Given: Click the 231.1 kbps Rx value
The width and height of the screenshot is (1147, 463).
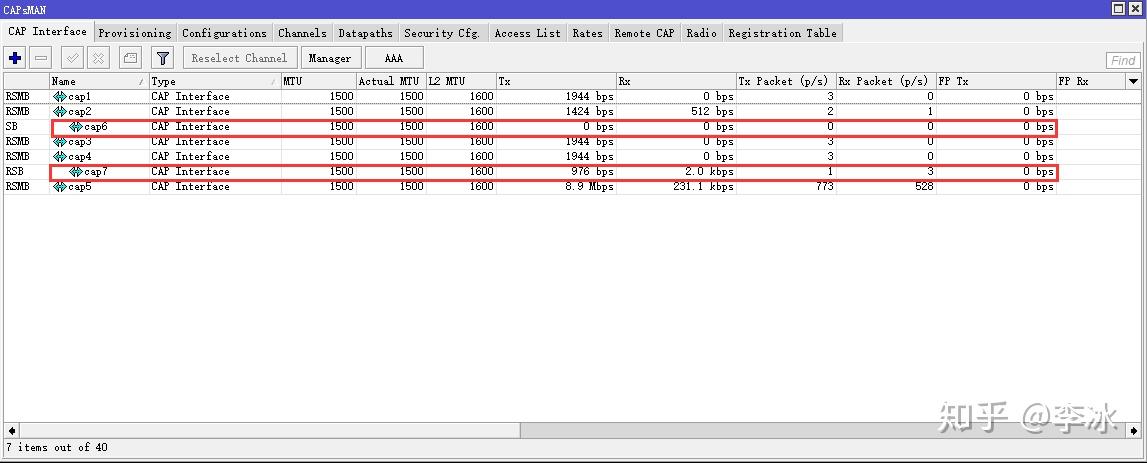Looking at the screenshot, I should coord(704,187).
